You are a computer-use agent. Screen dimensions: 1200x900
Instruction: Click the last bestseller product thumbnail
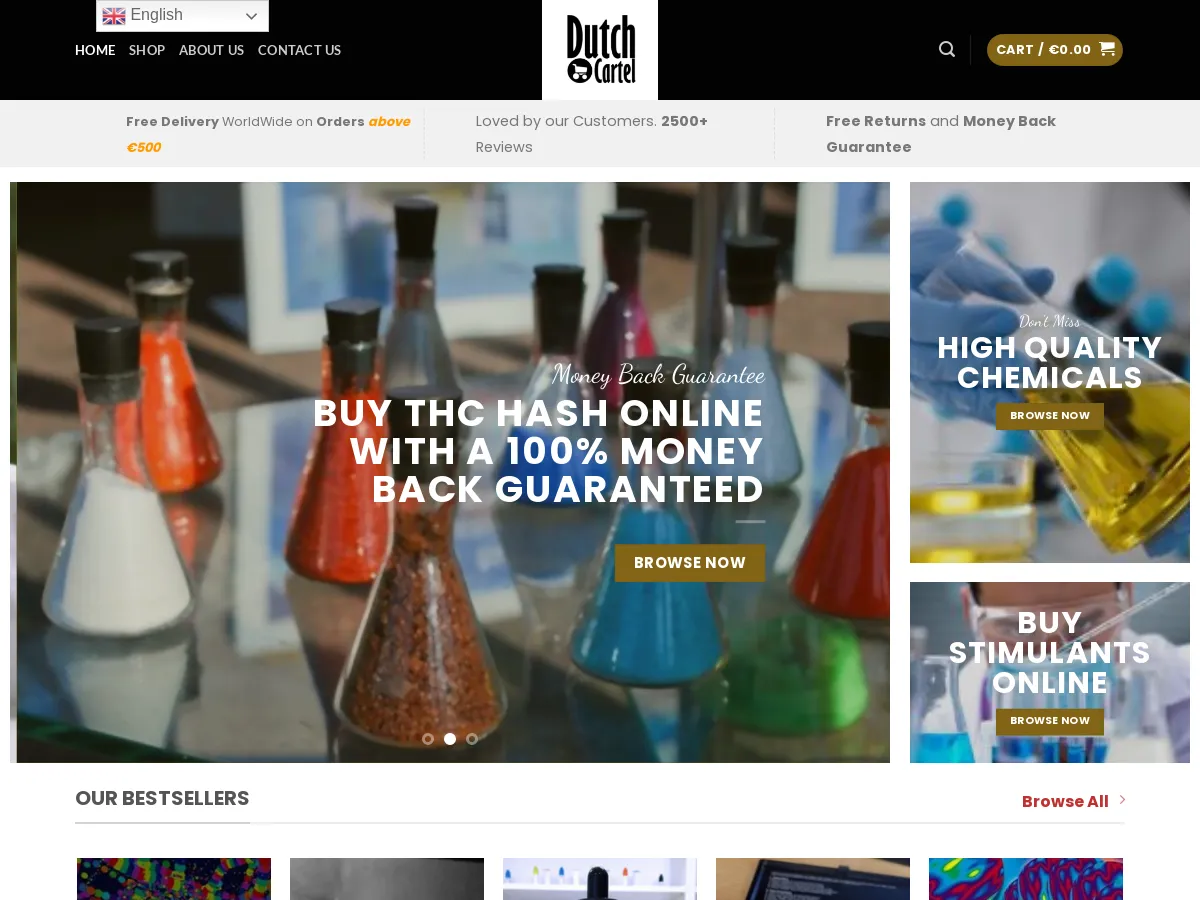tap(1026, 879)
